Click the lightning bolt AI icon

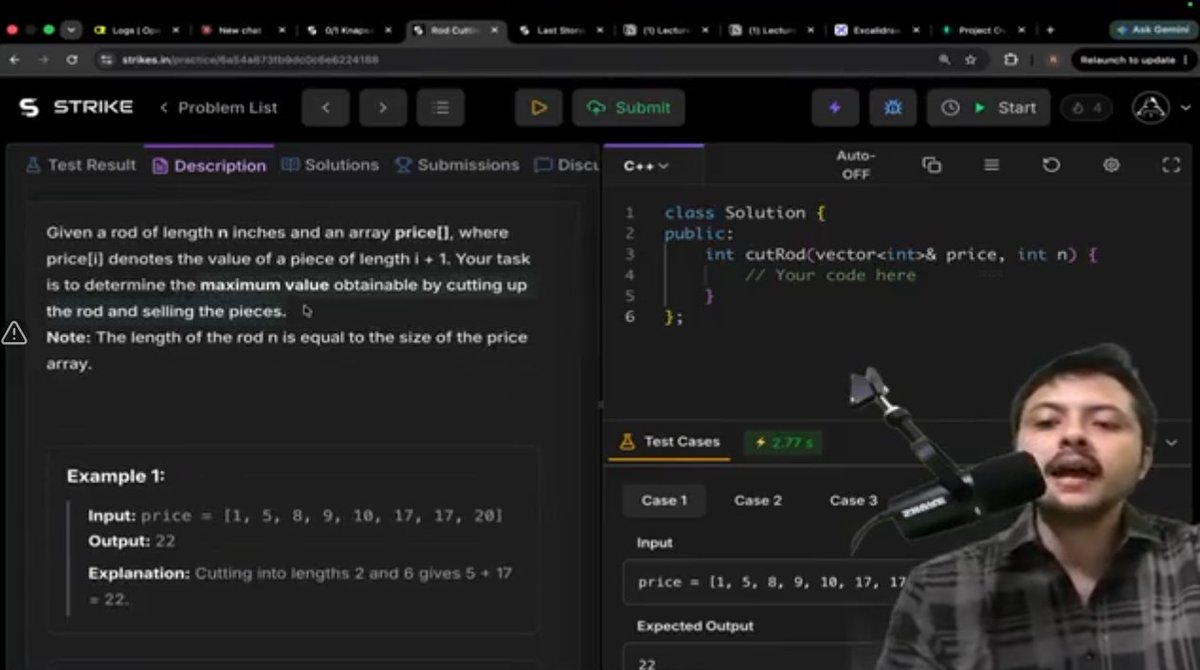point(835,107)
